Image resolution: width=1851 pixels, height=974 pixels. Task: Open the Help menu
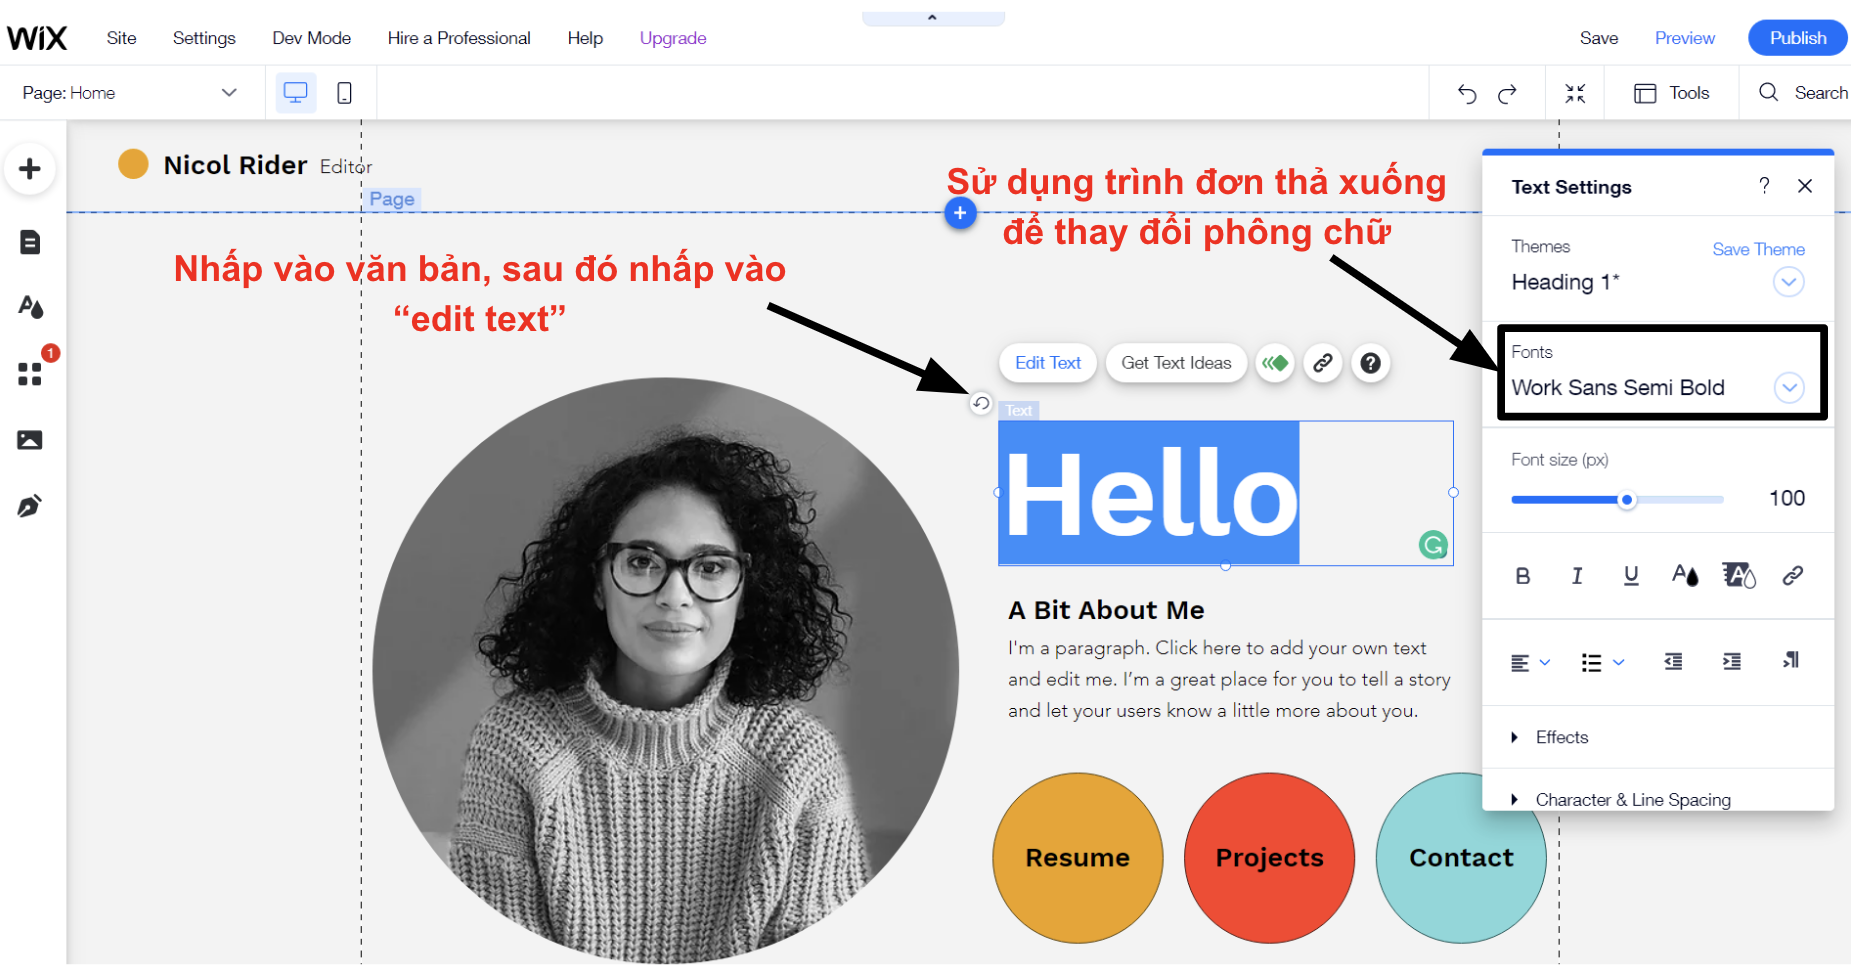click(x=585, y=38)
